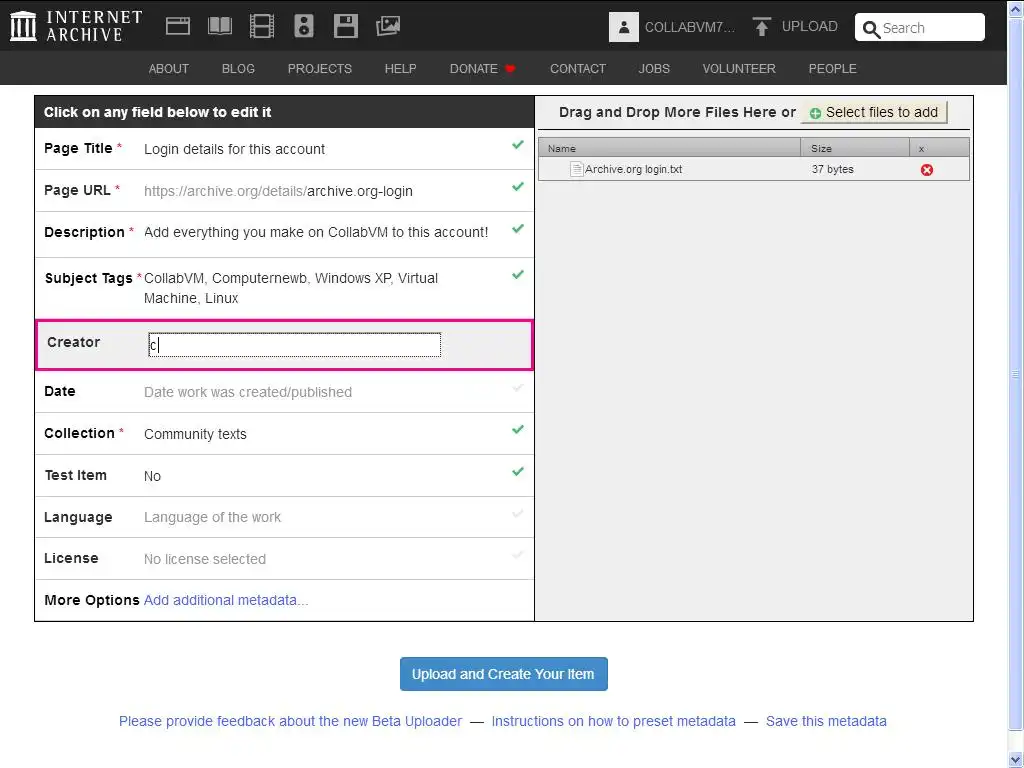Sort files by Name column header
Screen dimensions: 1024x768
coord(669,148)
